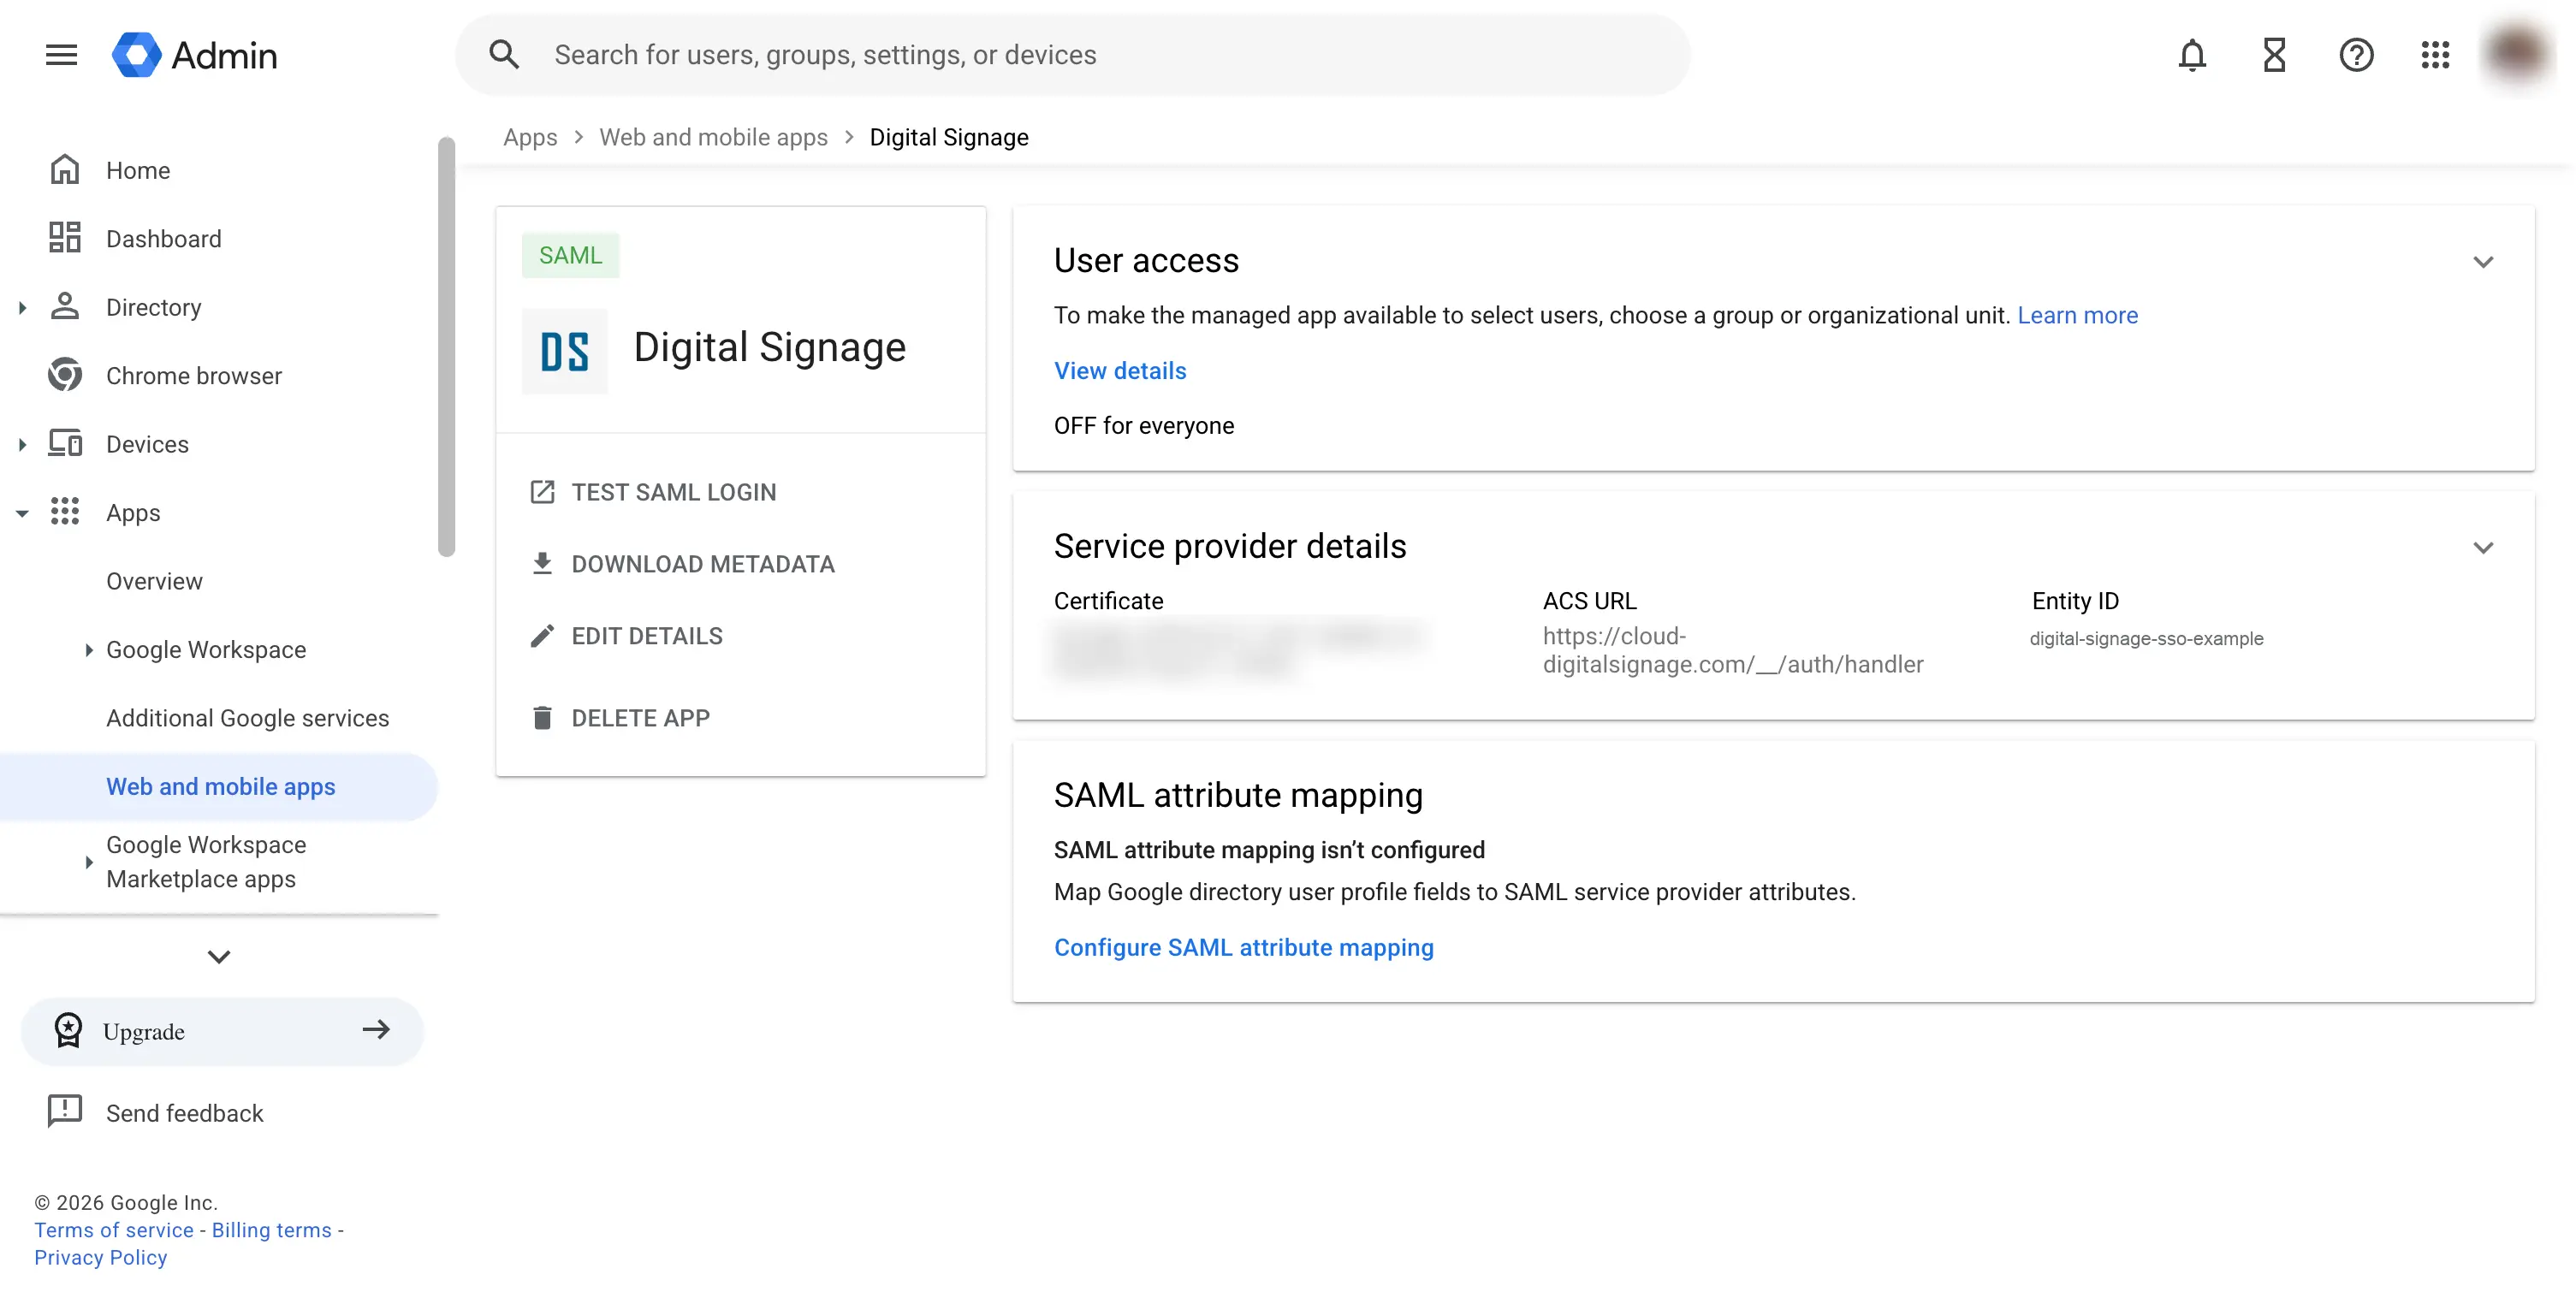Viewport: 2576px width, 1292px height.
Task: Click the Dashboard tiles icon
Action: pyautogui.click(x=65, y=238)
